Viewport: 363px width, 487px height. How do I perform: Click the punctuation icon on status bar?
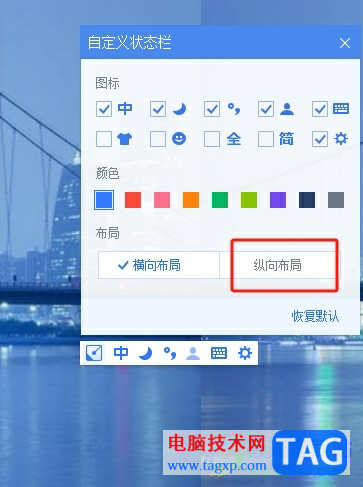click(x=169, y=353)
